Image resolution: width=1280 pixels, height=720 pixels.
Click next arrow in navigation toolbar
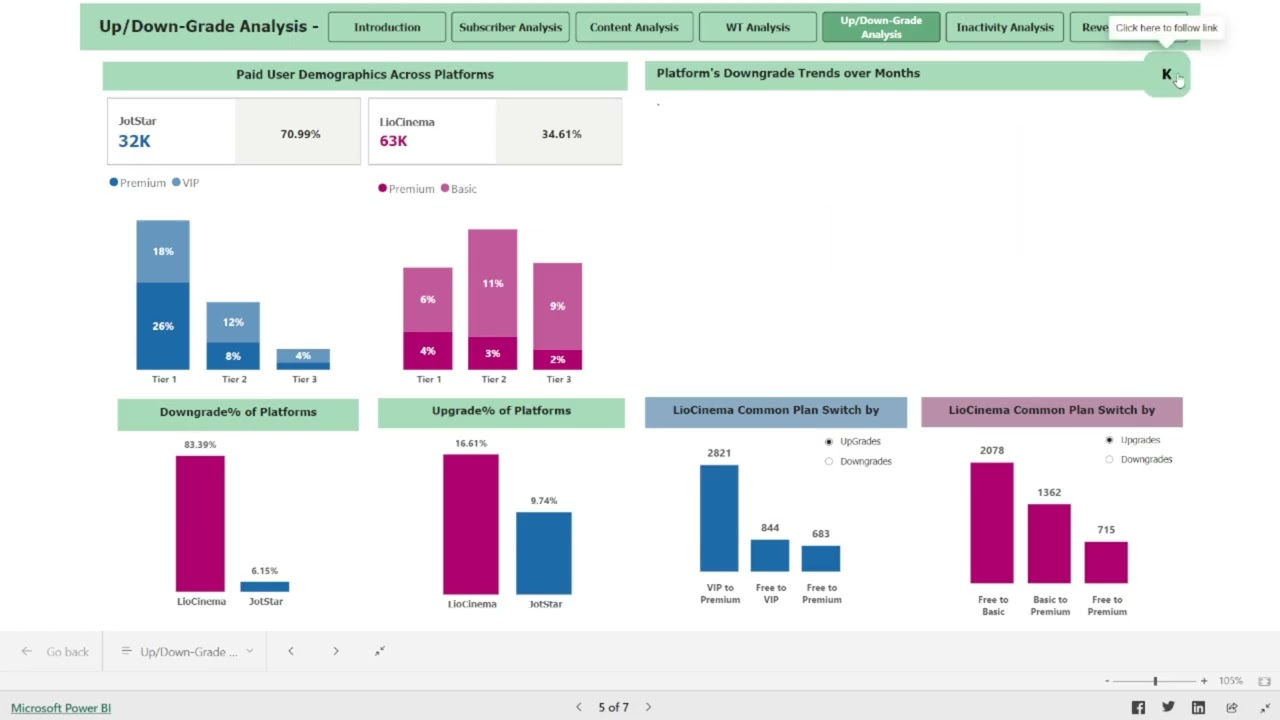click(x=336, y=651)
